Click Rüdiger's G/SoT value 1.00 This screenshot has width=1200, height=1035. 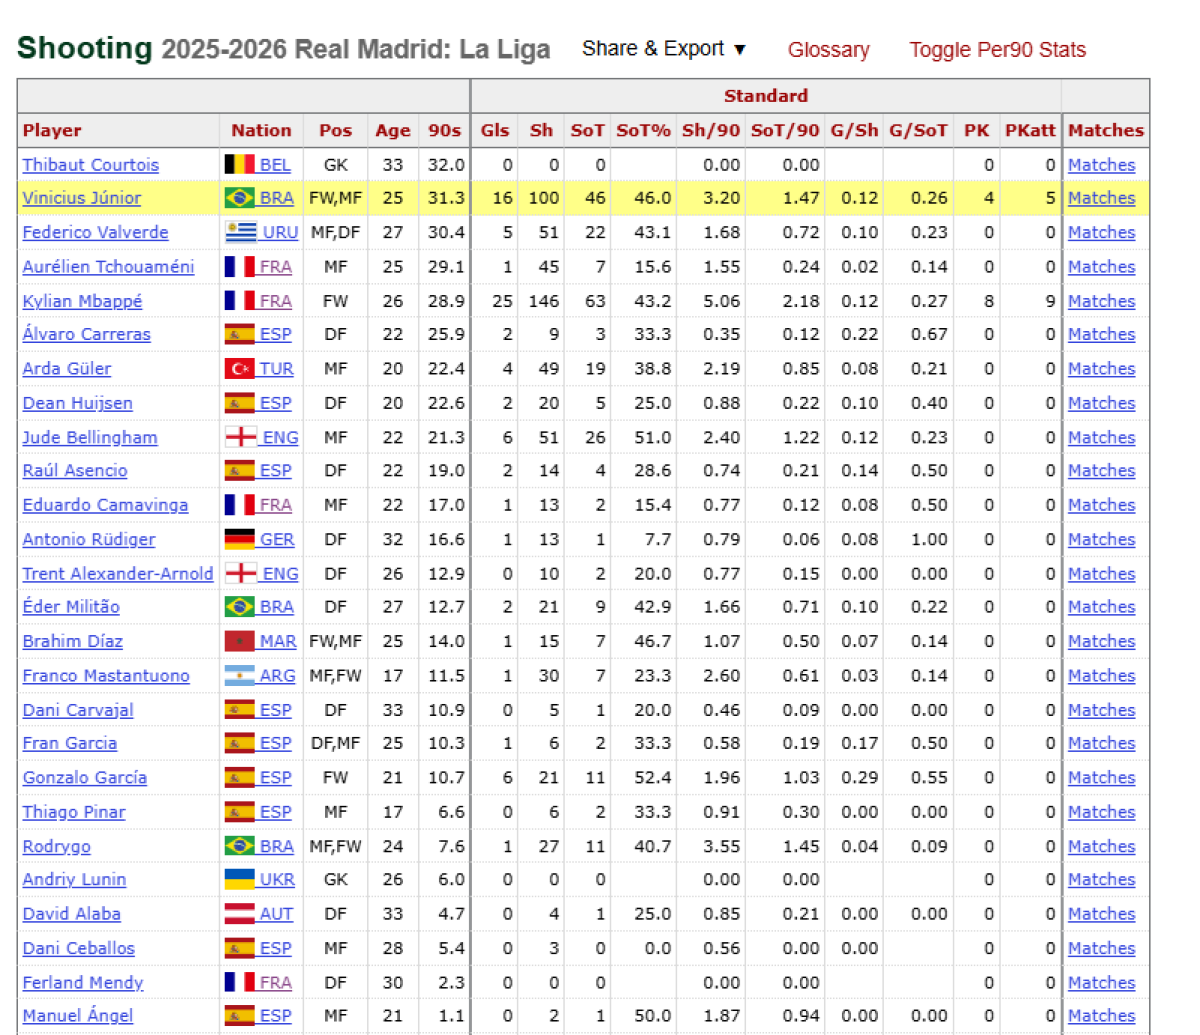click(929, 539)
